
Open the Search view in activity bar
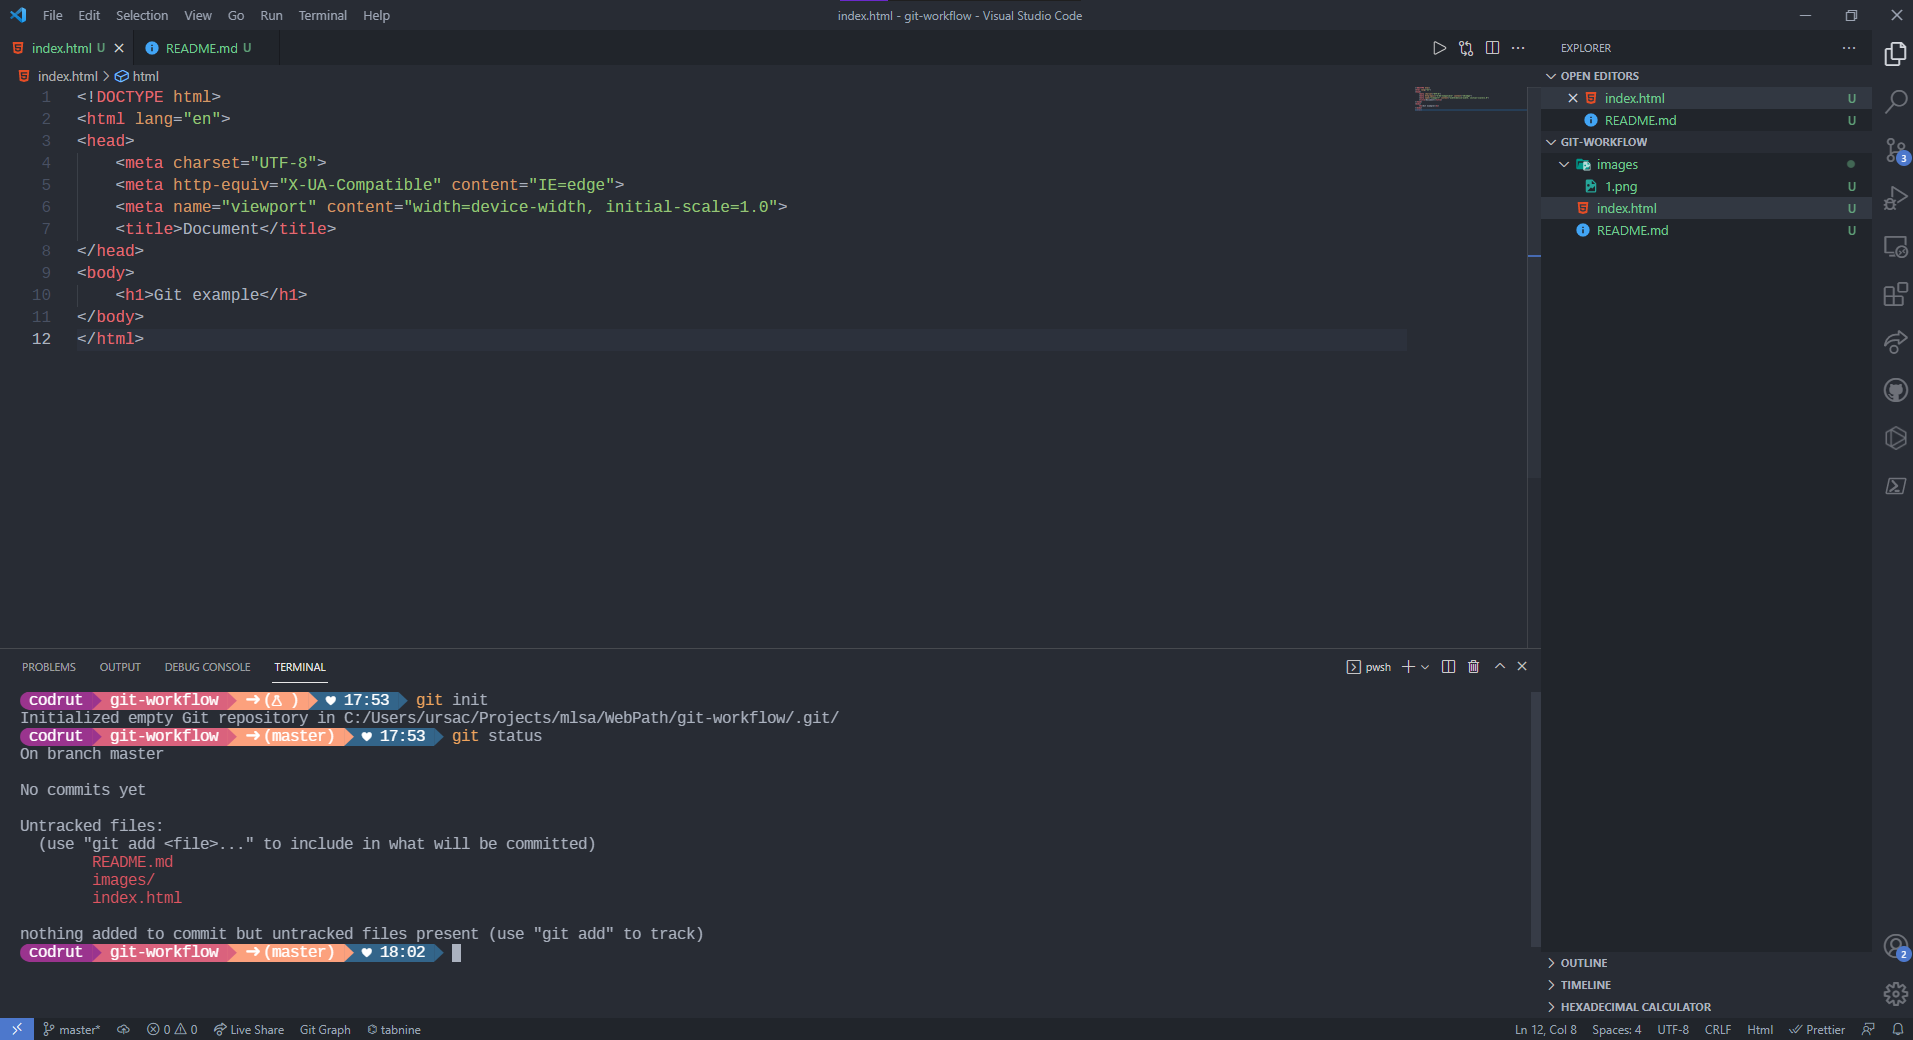1895,102
